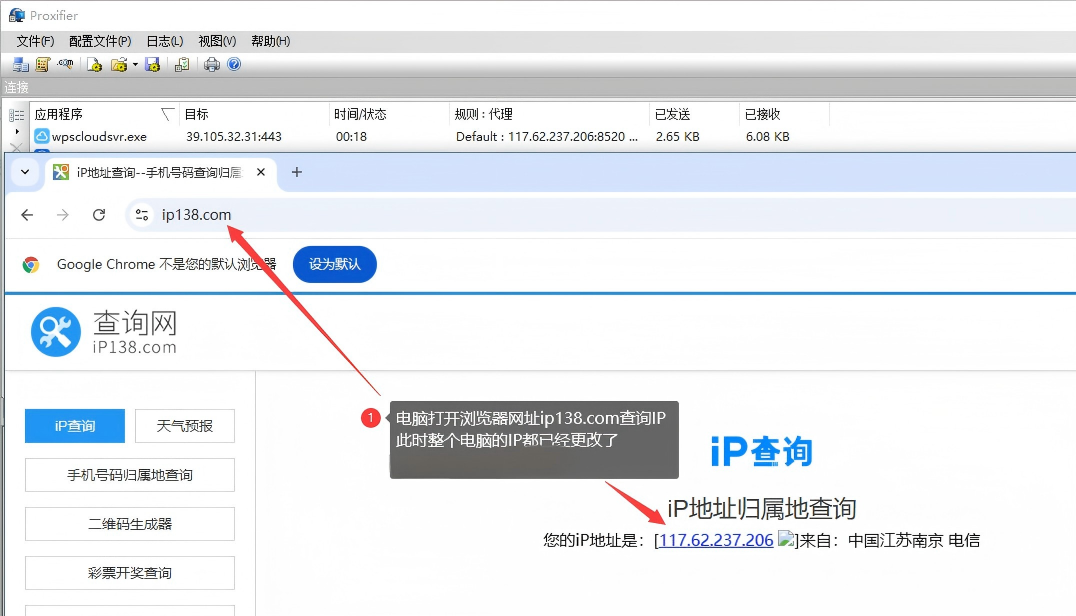The height and width of the screenshot is (616, 1076).
Task: Select target 39.105.32.31:443 cell
Action: [x=234, y=137]
